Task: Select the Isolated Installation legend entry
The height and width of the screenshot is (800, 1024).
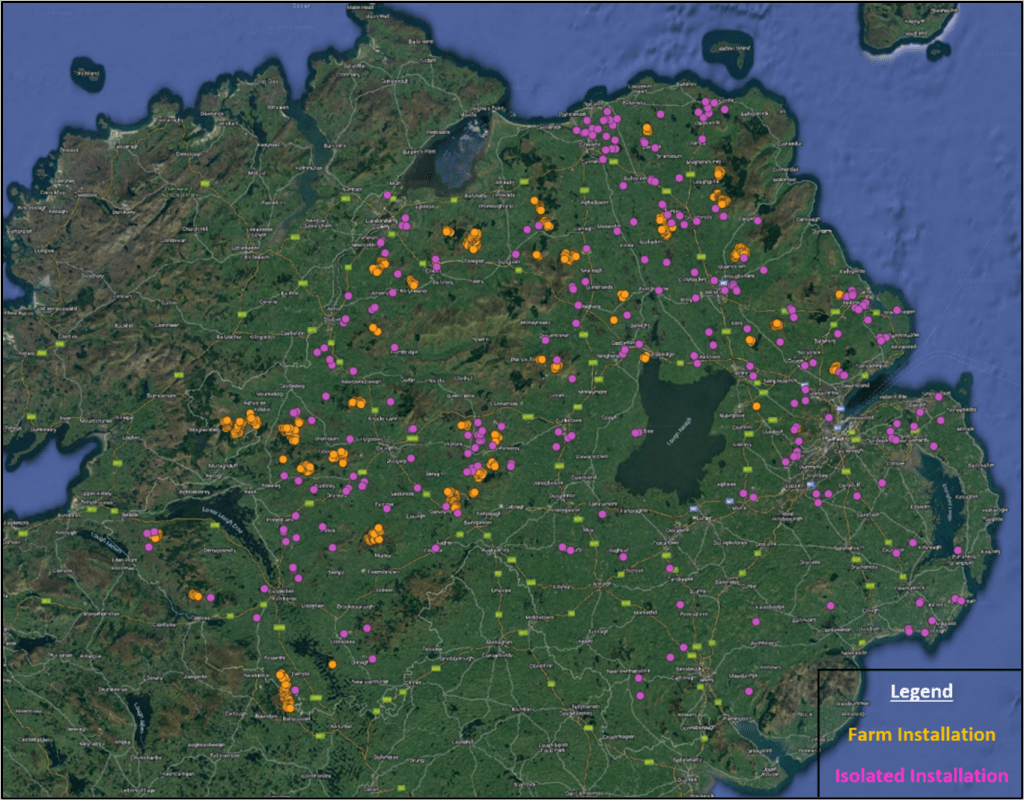Action: click(921, 775)
